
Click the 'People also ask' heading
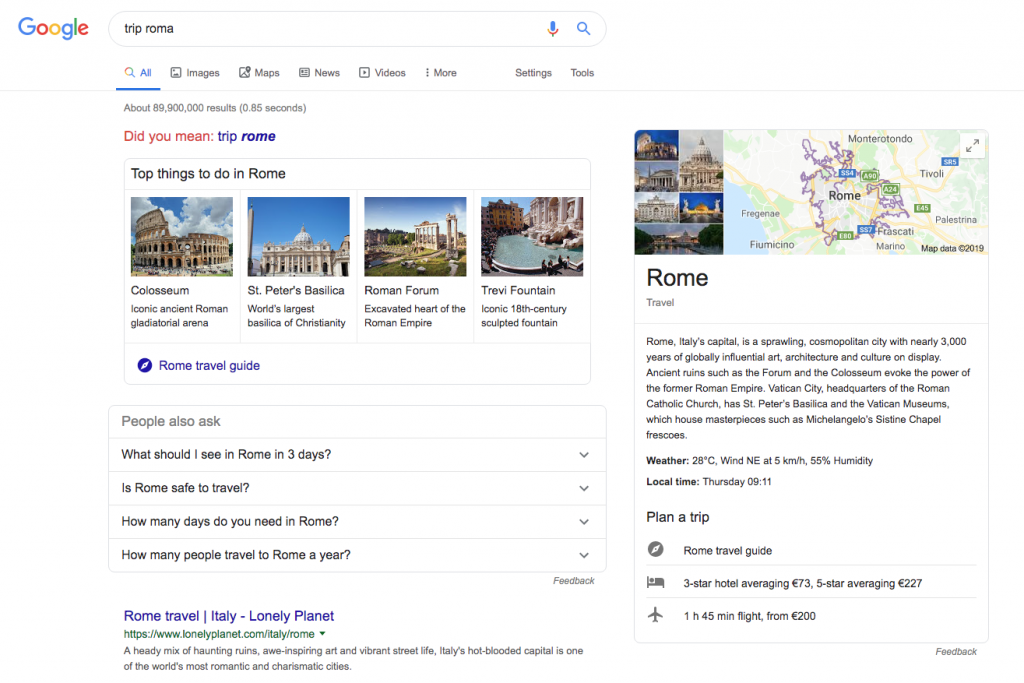171,422
